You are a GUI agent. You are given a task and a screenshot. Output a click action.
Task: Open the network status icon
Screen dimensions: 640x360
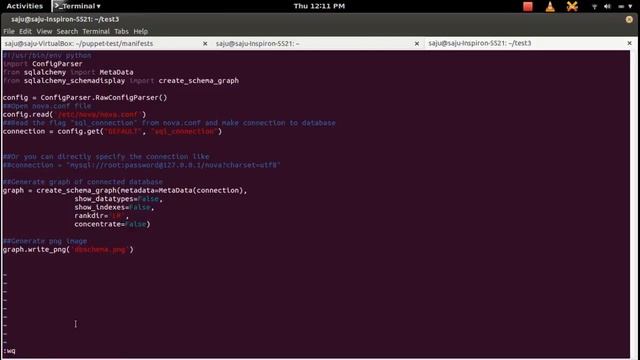594,7
